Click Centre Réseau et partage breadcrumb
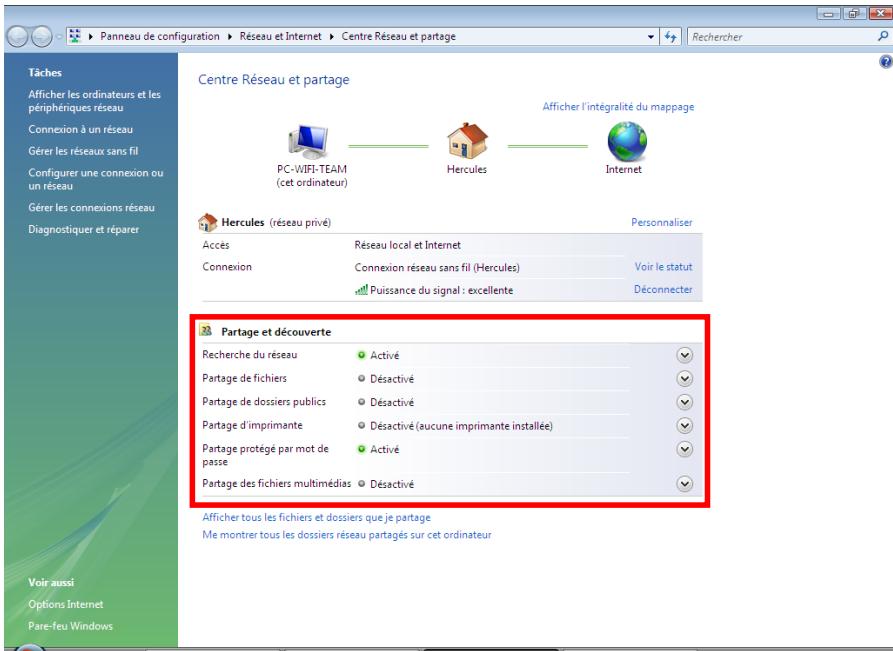The height and width of the screenshot is (651, 893). pos(399,36)
